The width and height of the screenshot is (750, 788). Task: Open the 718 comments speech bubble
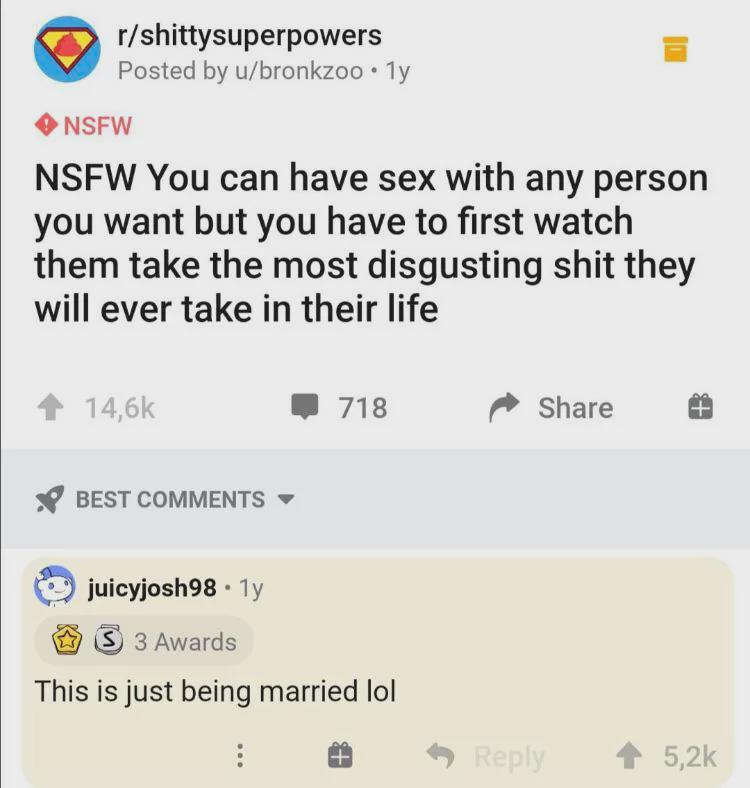click(305, 407)
